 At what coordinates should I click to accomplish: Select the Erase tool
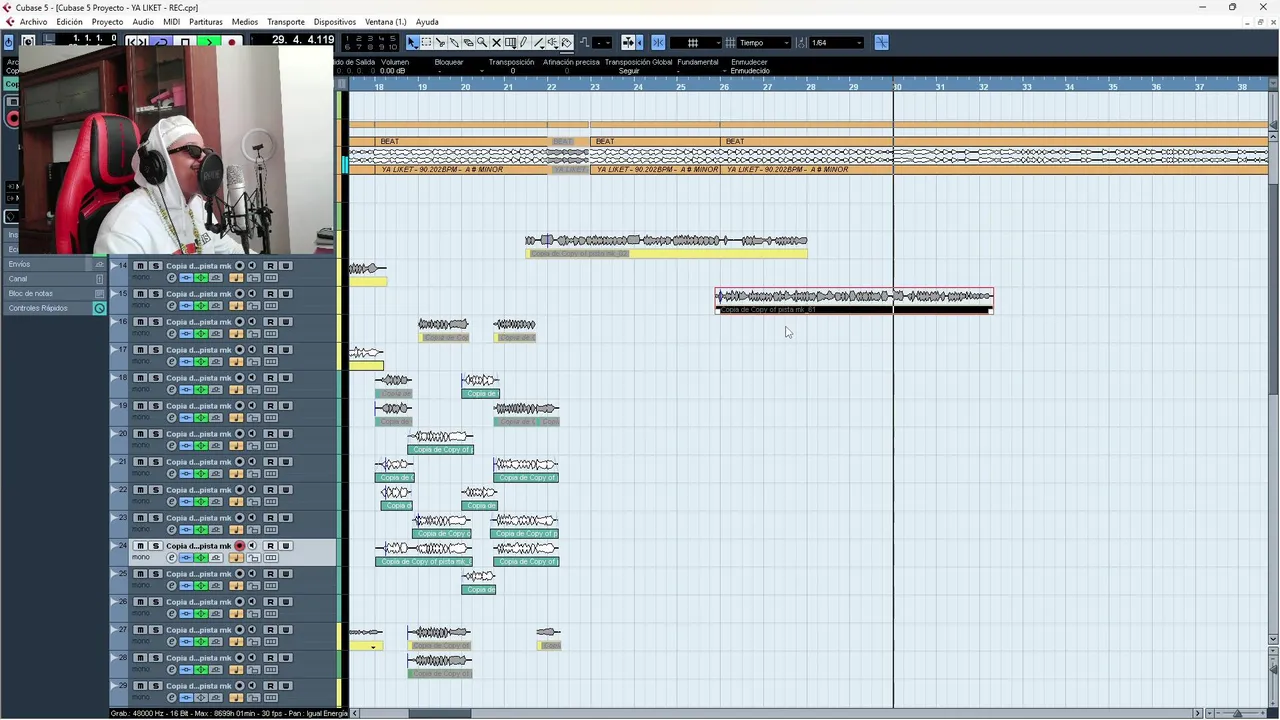pos(469,42)
